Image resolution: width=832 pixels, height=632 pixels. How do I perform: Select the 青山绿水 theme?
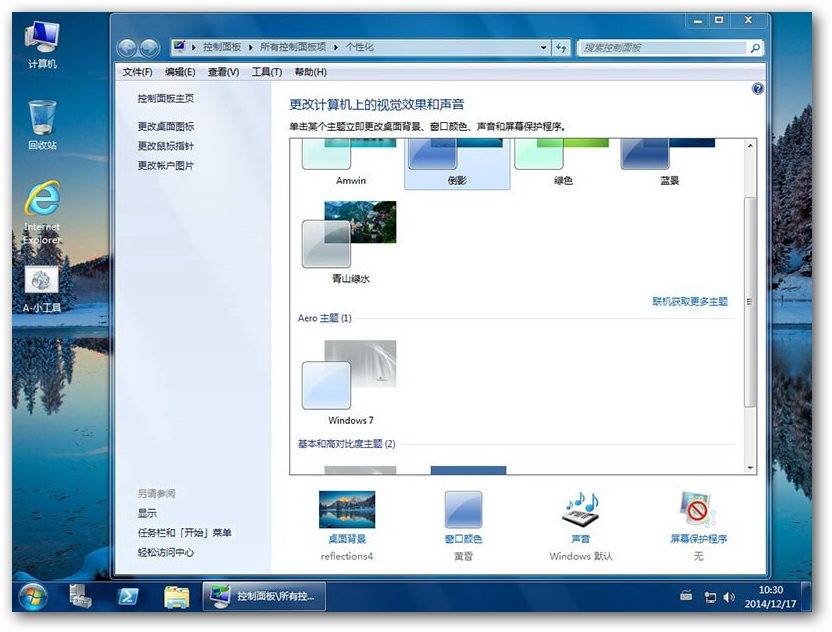[350, 243]
